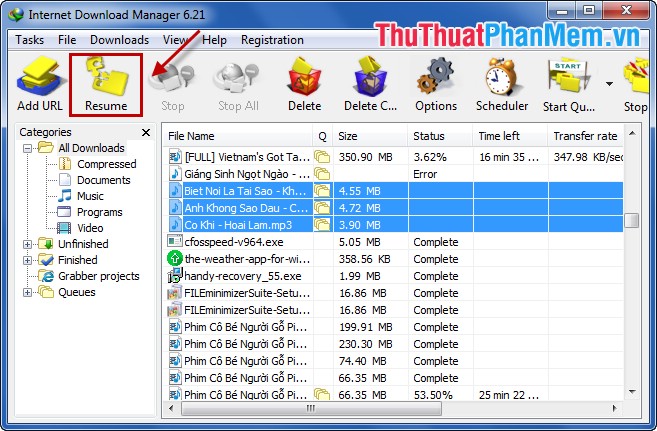Click file icon of cfosspeed-v964.exe
Viewport: 657px width, 431px height.
pos(174,241)
